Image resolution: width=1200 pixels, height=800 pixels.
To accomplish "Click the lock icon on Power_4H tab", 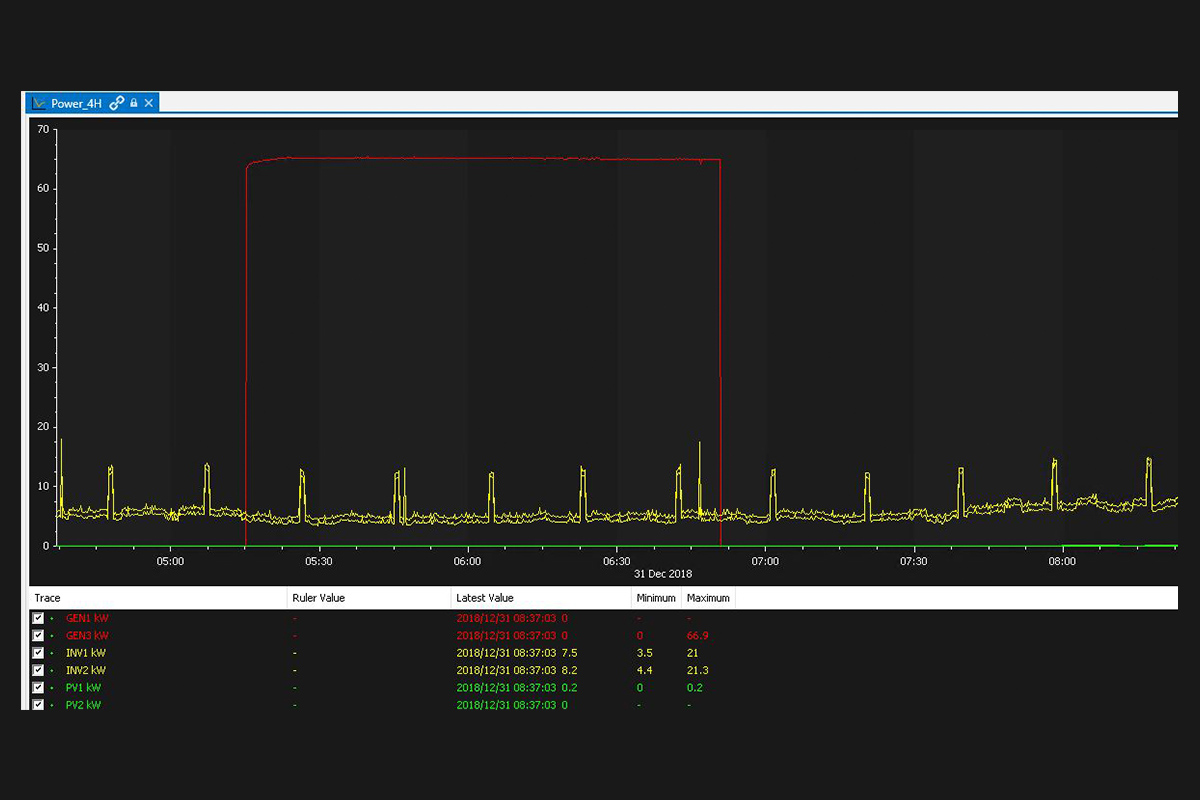I will click(x=134, y=103).
